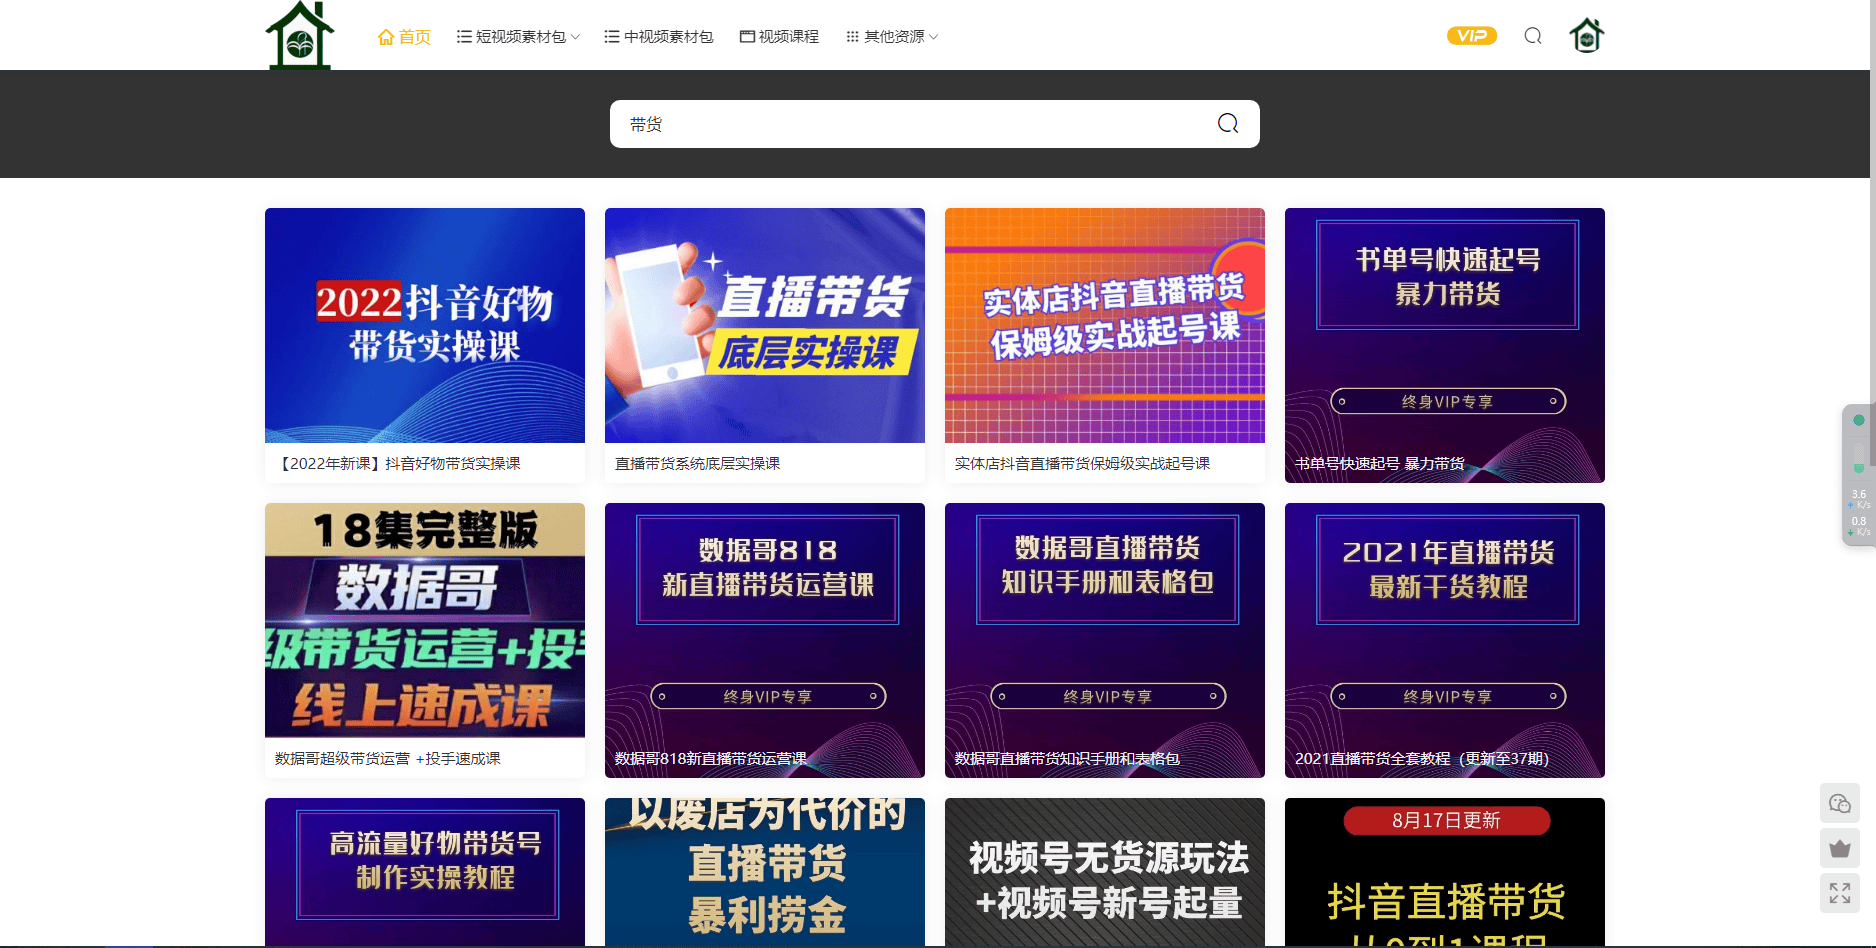Click the crown VIP floating icon
1876x948 pixels.
(1840, 848)
